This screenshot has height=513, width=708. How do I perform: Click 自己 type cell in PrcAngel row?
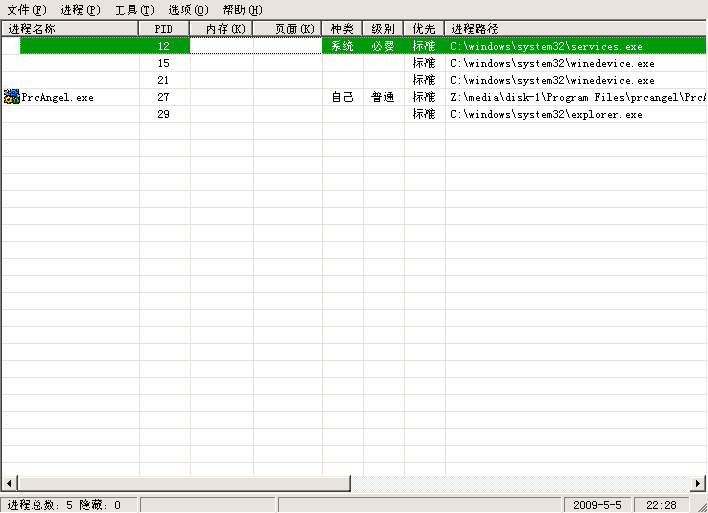pyautogui.click(x=342, y=97)
